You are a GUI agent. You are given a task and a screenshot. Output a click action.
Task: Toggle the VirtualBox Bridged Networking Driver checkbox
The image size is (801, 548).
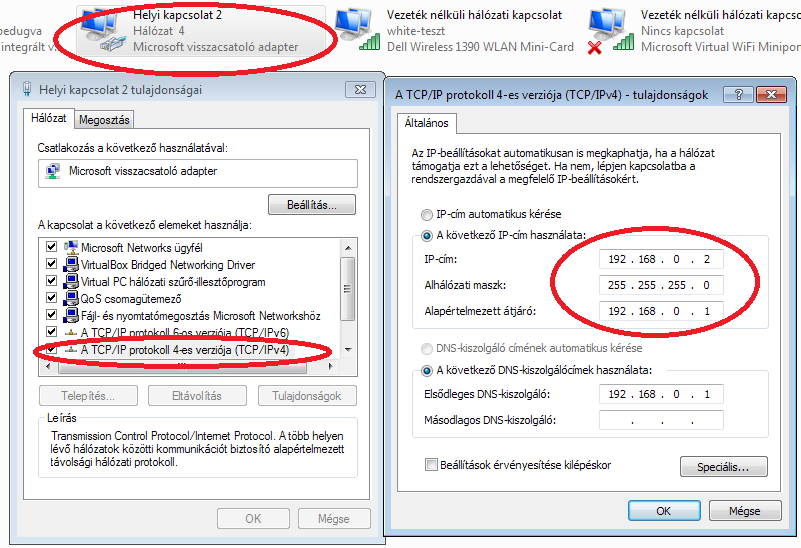pyautogui.click(x=51, y=264)
